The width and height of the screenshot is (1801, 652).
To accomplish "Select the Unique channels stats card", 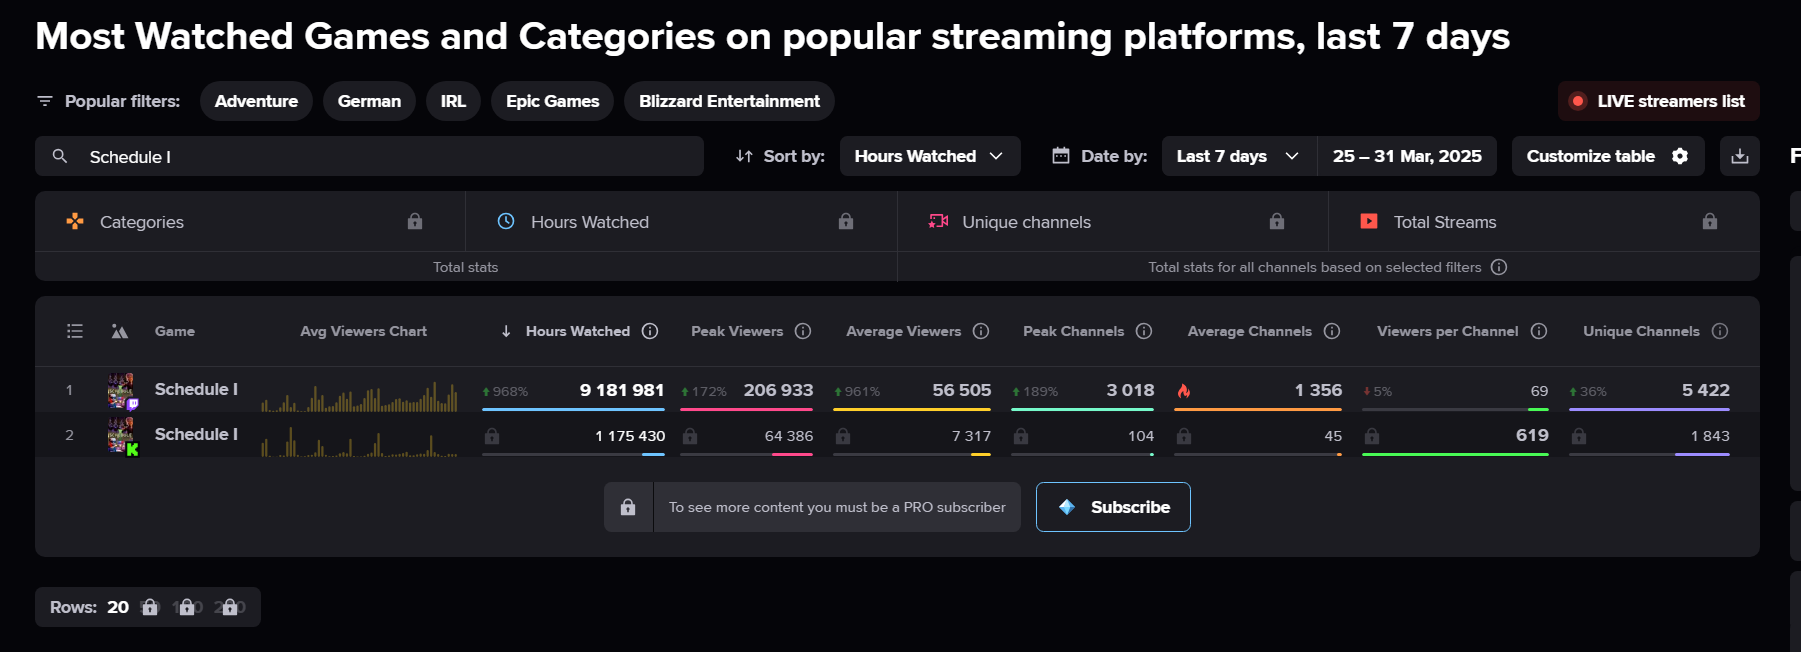I will pos(1112,222).
